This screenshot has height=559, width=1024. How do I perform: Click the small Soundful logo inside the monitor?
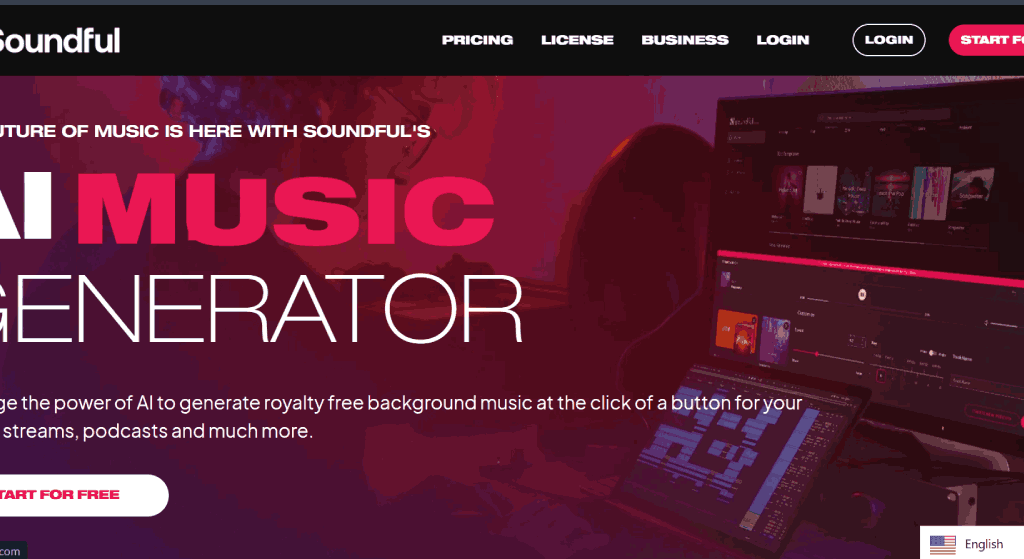point(744,121)
